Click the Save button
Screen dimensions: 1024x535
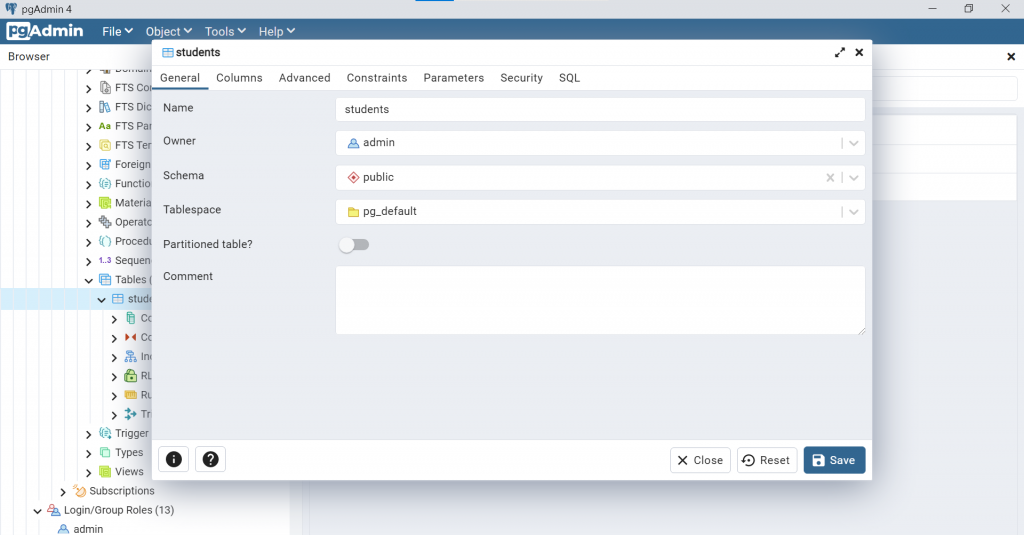point(834,460)
